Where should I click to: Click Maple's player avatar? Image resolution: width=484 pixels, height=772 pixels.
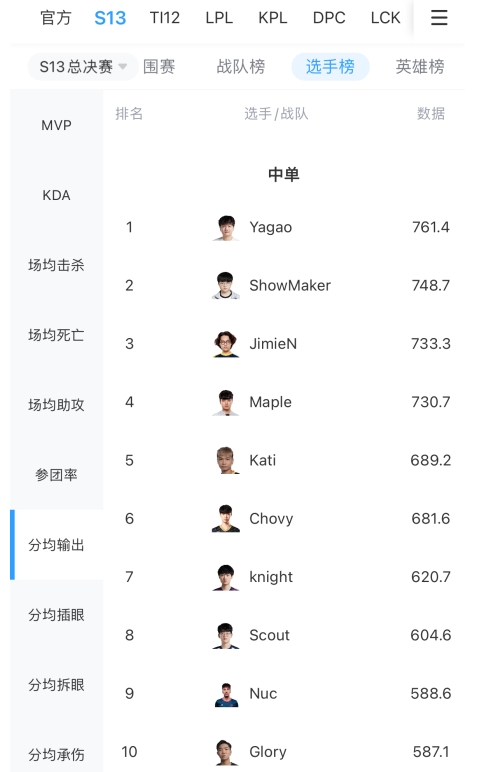tap(226, 402)
